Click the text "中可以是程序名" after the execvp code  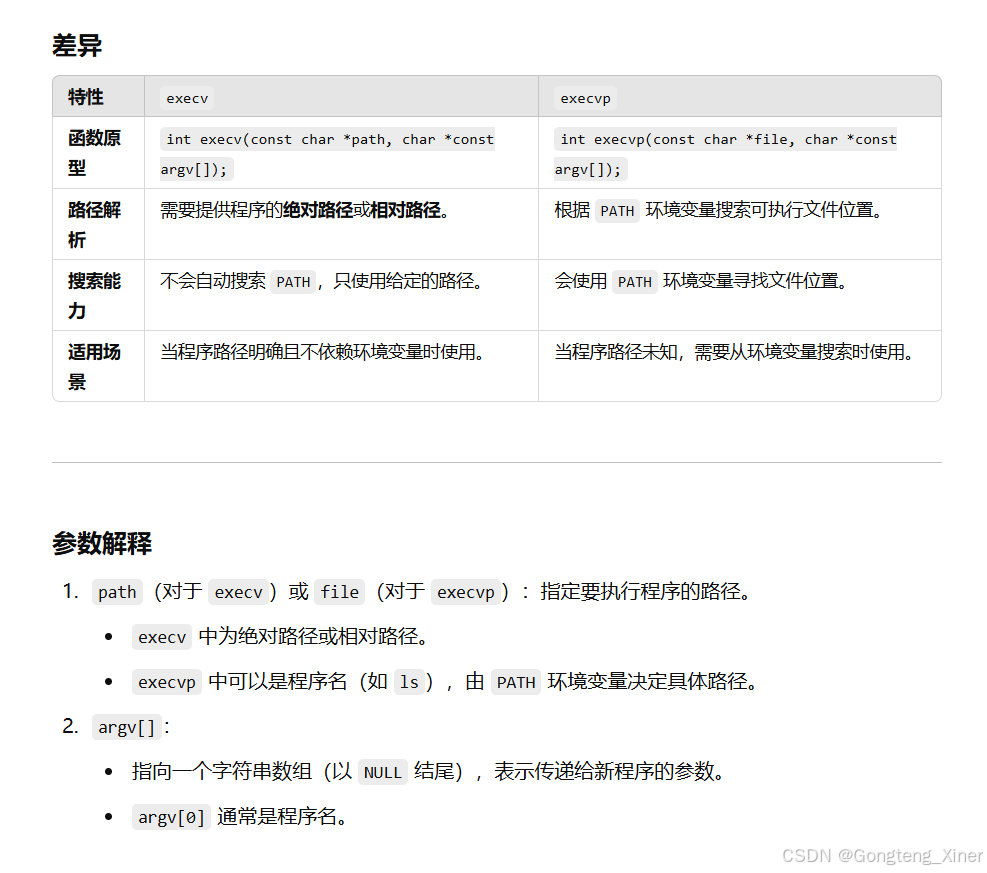[278, 682]
